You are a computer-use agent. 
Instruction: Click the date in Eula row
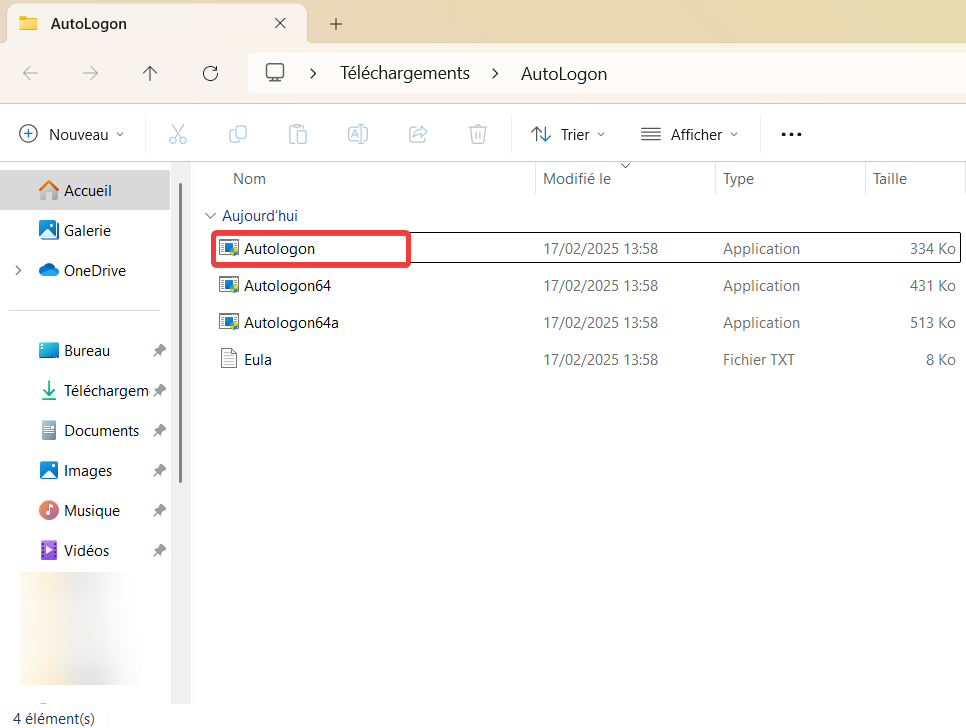pyautogui.click(x=601, y=360)
